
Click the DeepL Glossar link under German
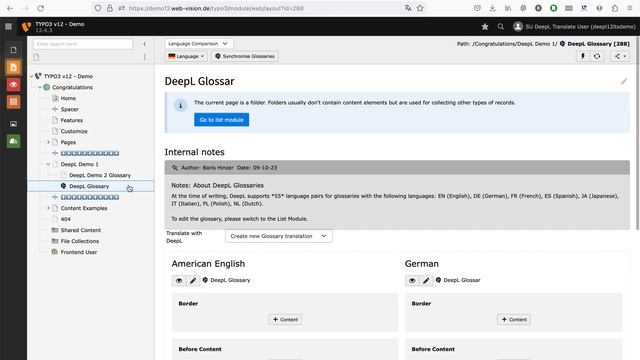[462, 280]
